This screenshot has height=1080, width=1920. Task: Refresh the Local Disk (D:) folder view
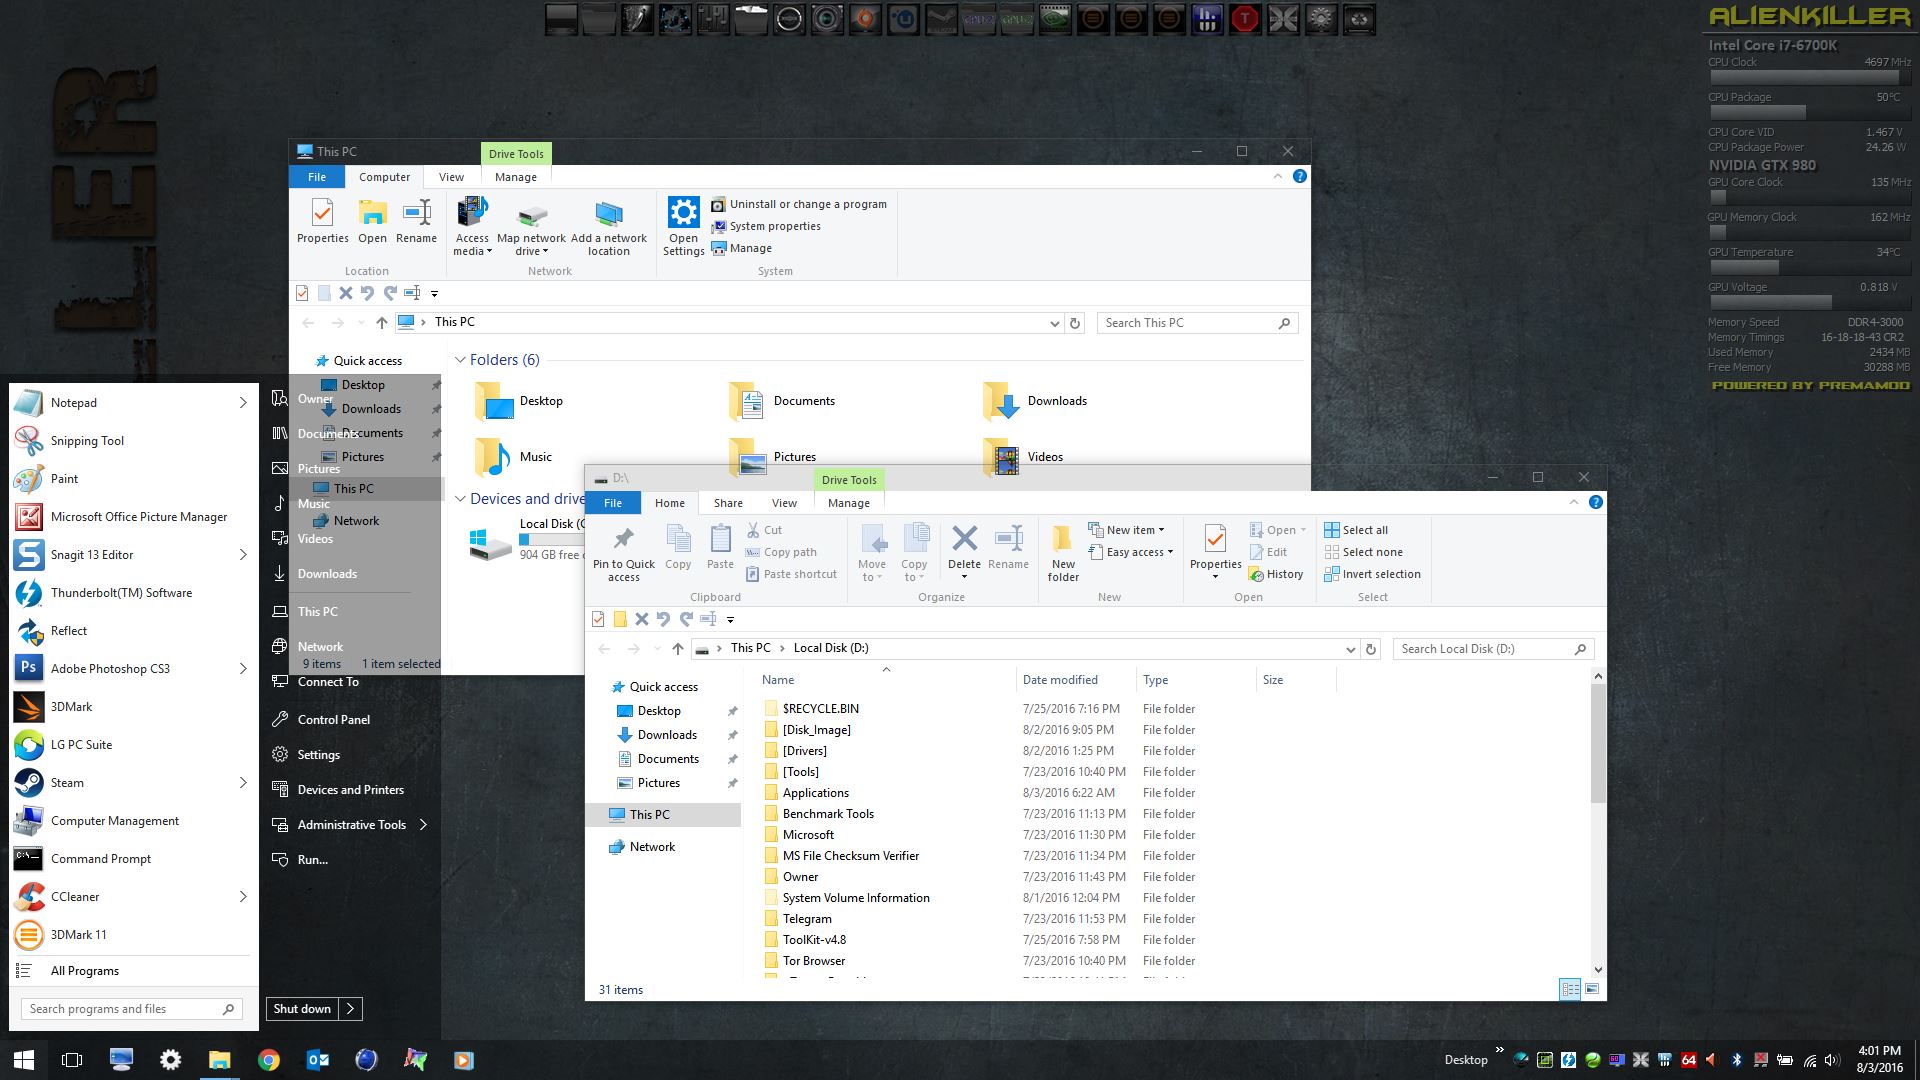pos(1371,649)
